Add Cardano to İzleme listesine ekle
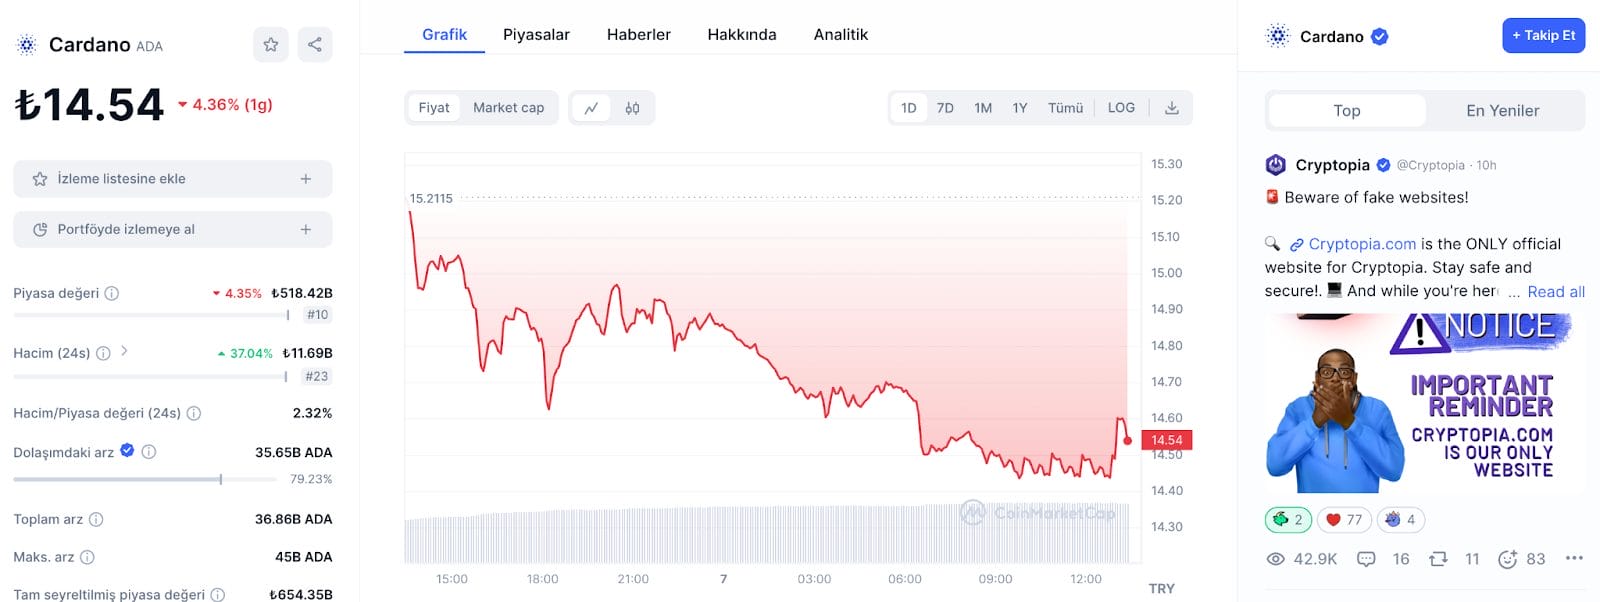This screenshot has height=602, width=1600. point(172,178)
